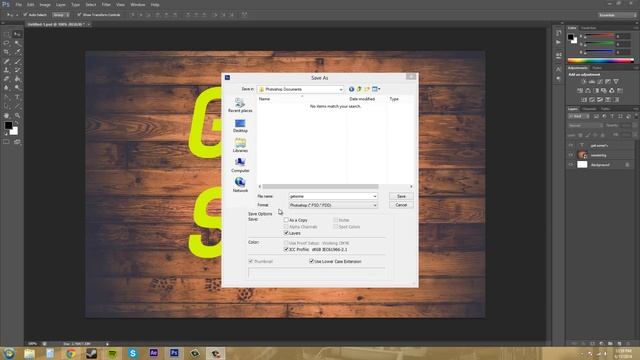The image size is (640, 360).
Task: Select the Horizontal Type tool
Action: tap(17, 97)
